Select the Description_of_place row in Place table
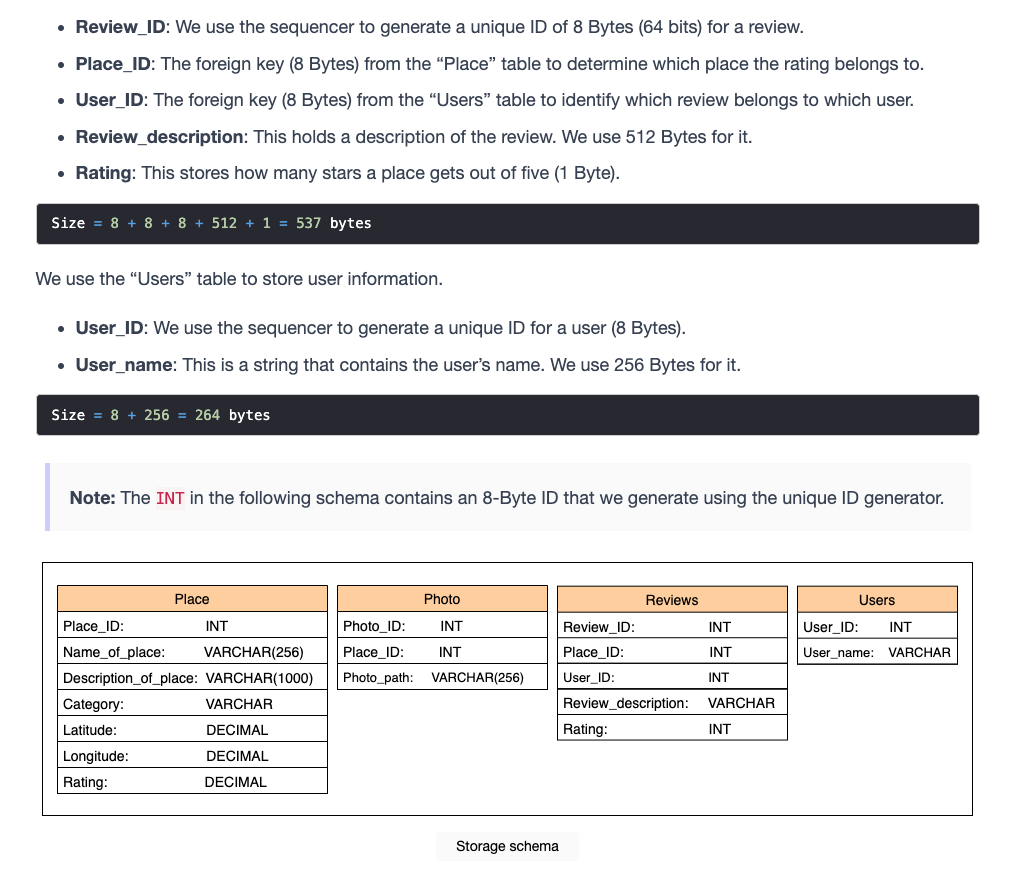The width and height of the screenshot is (1030, 874). coord(192,678)
